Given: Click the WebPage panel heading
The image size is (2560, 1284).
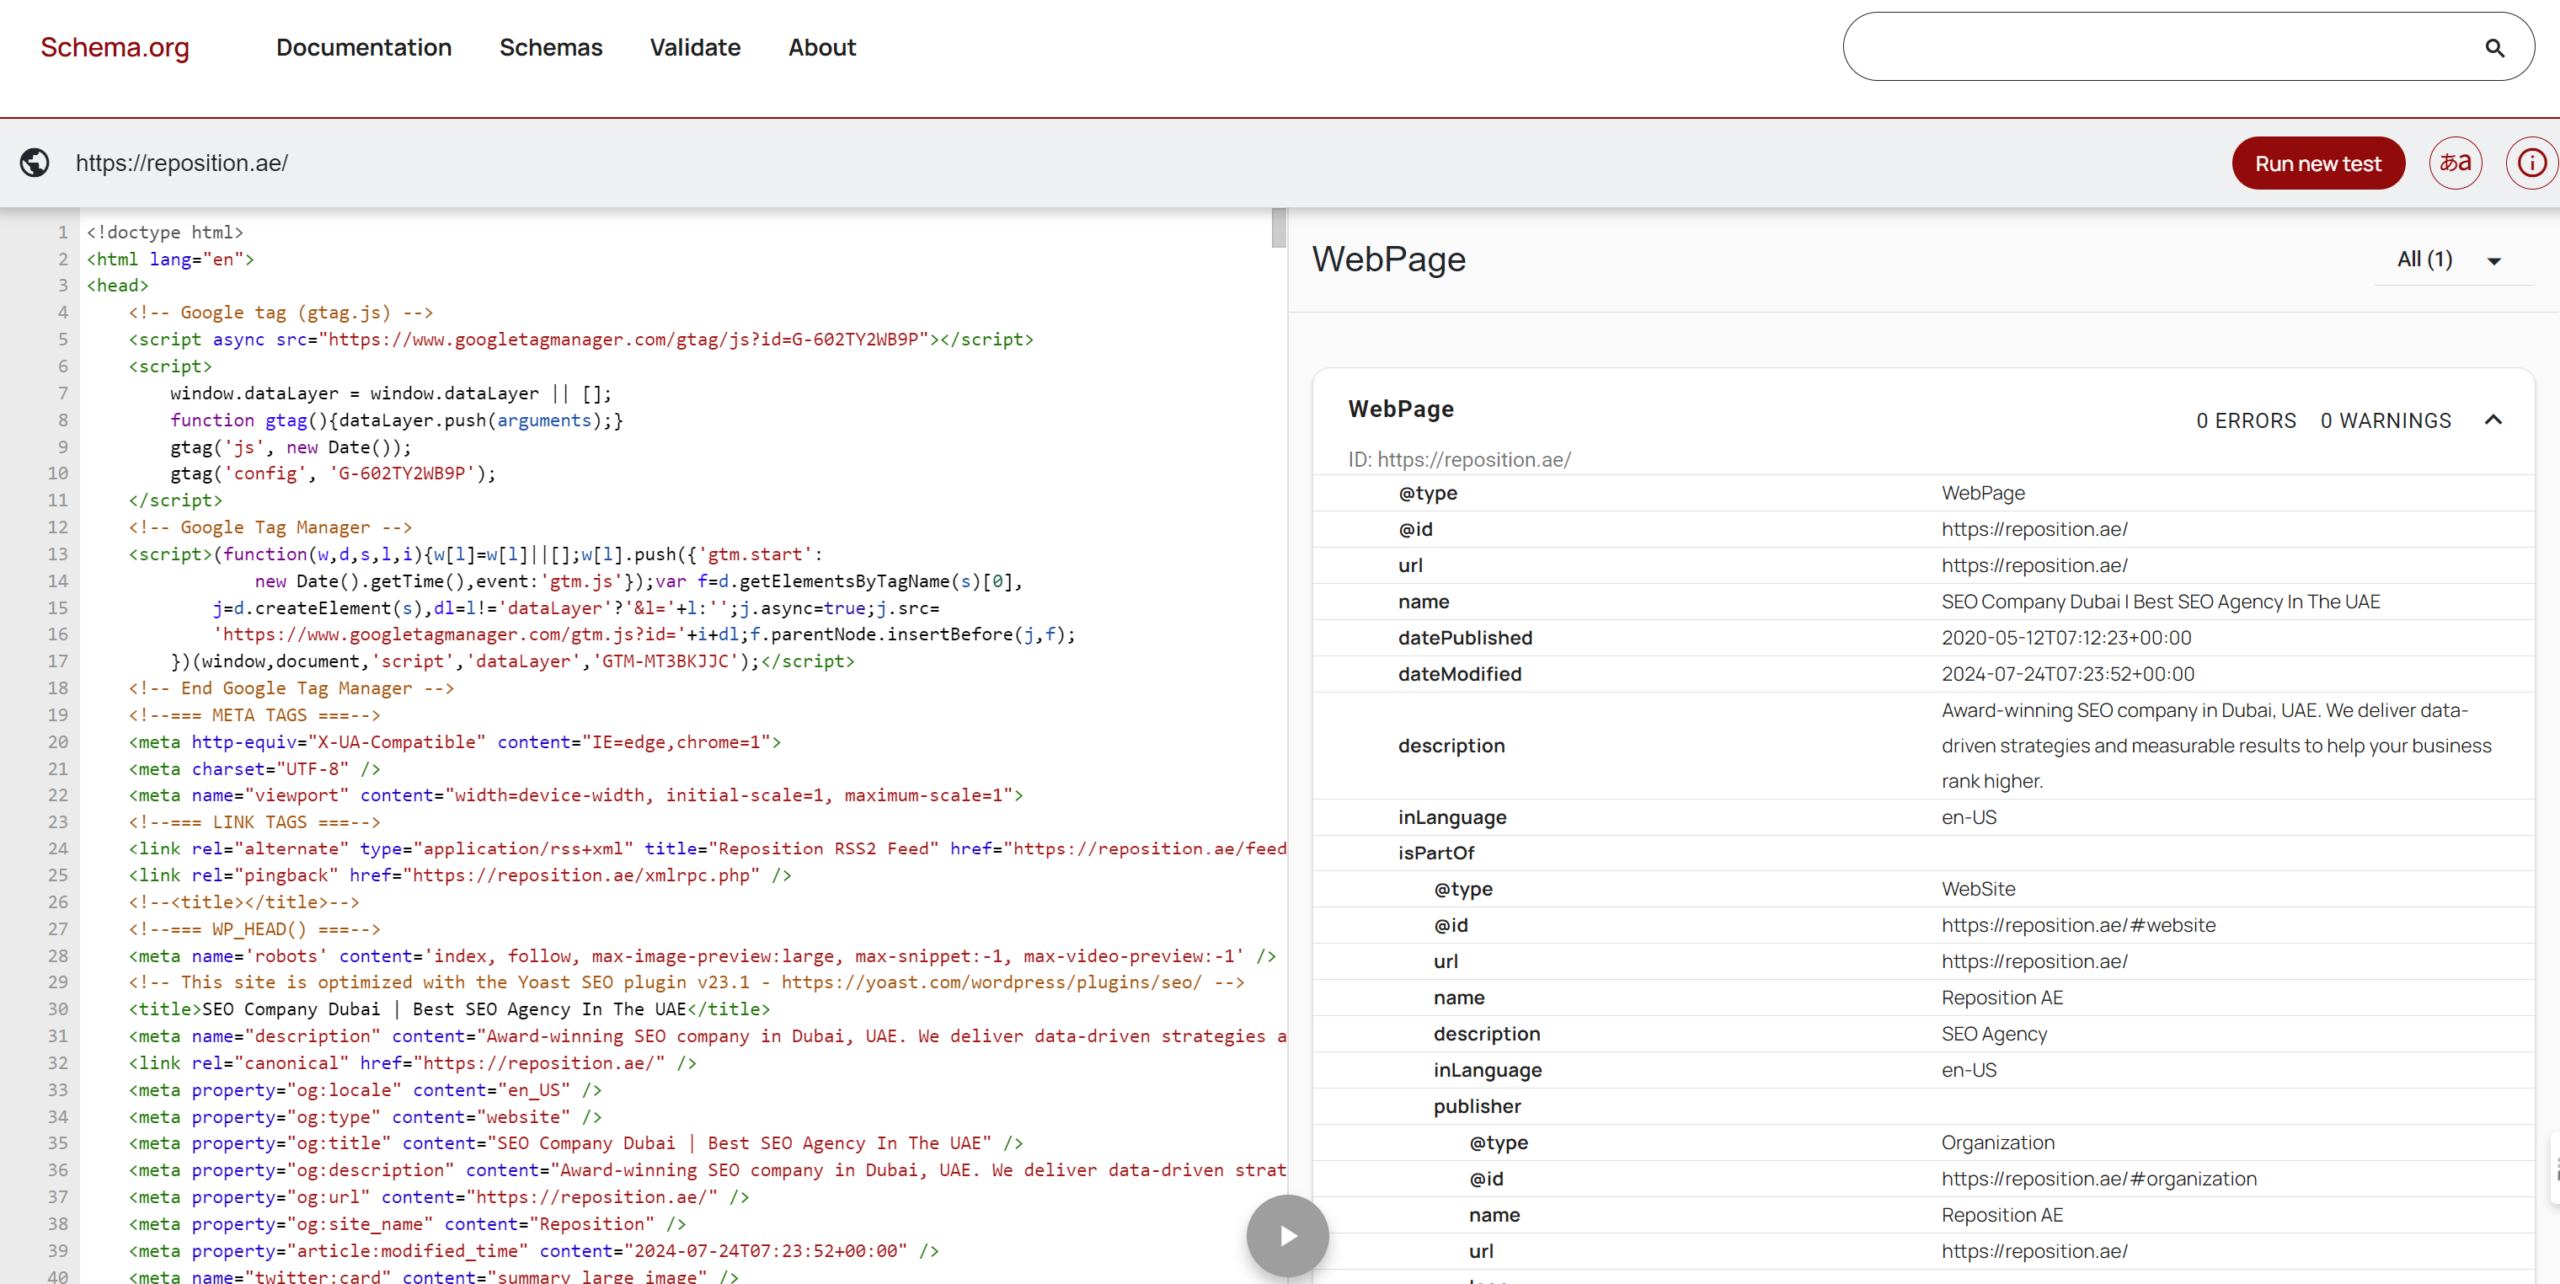Looking at the screenshot, I should (1389, 259).
